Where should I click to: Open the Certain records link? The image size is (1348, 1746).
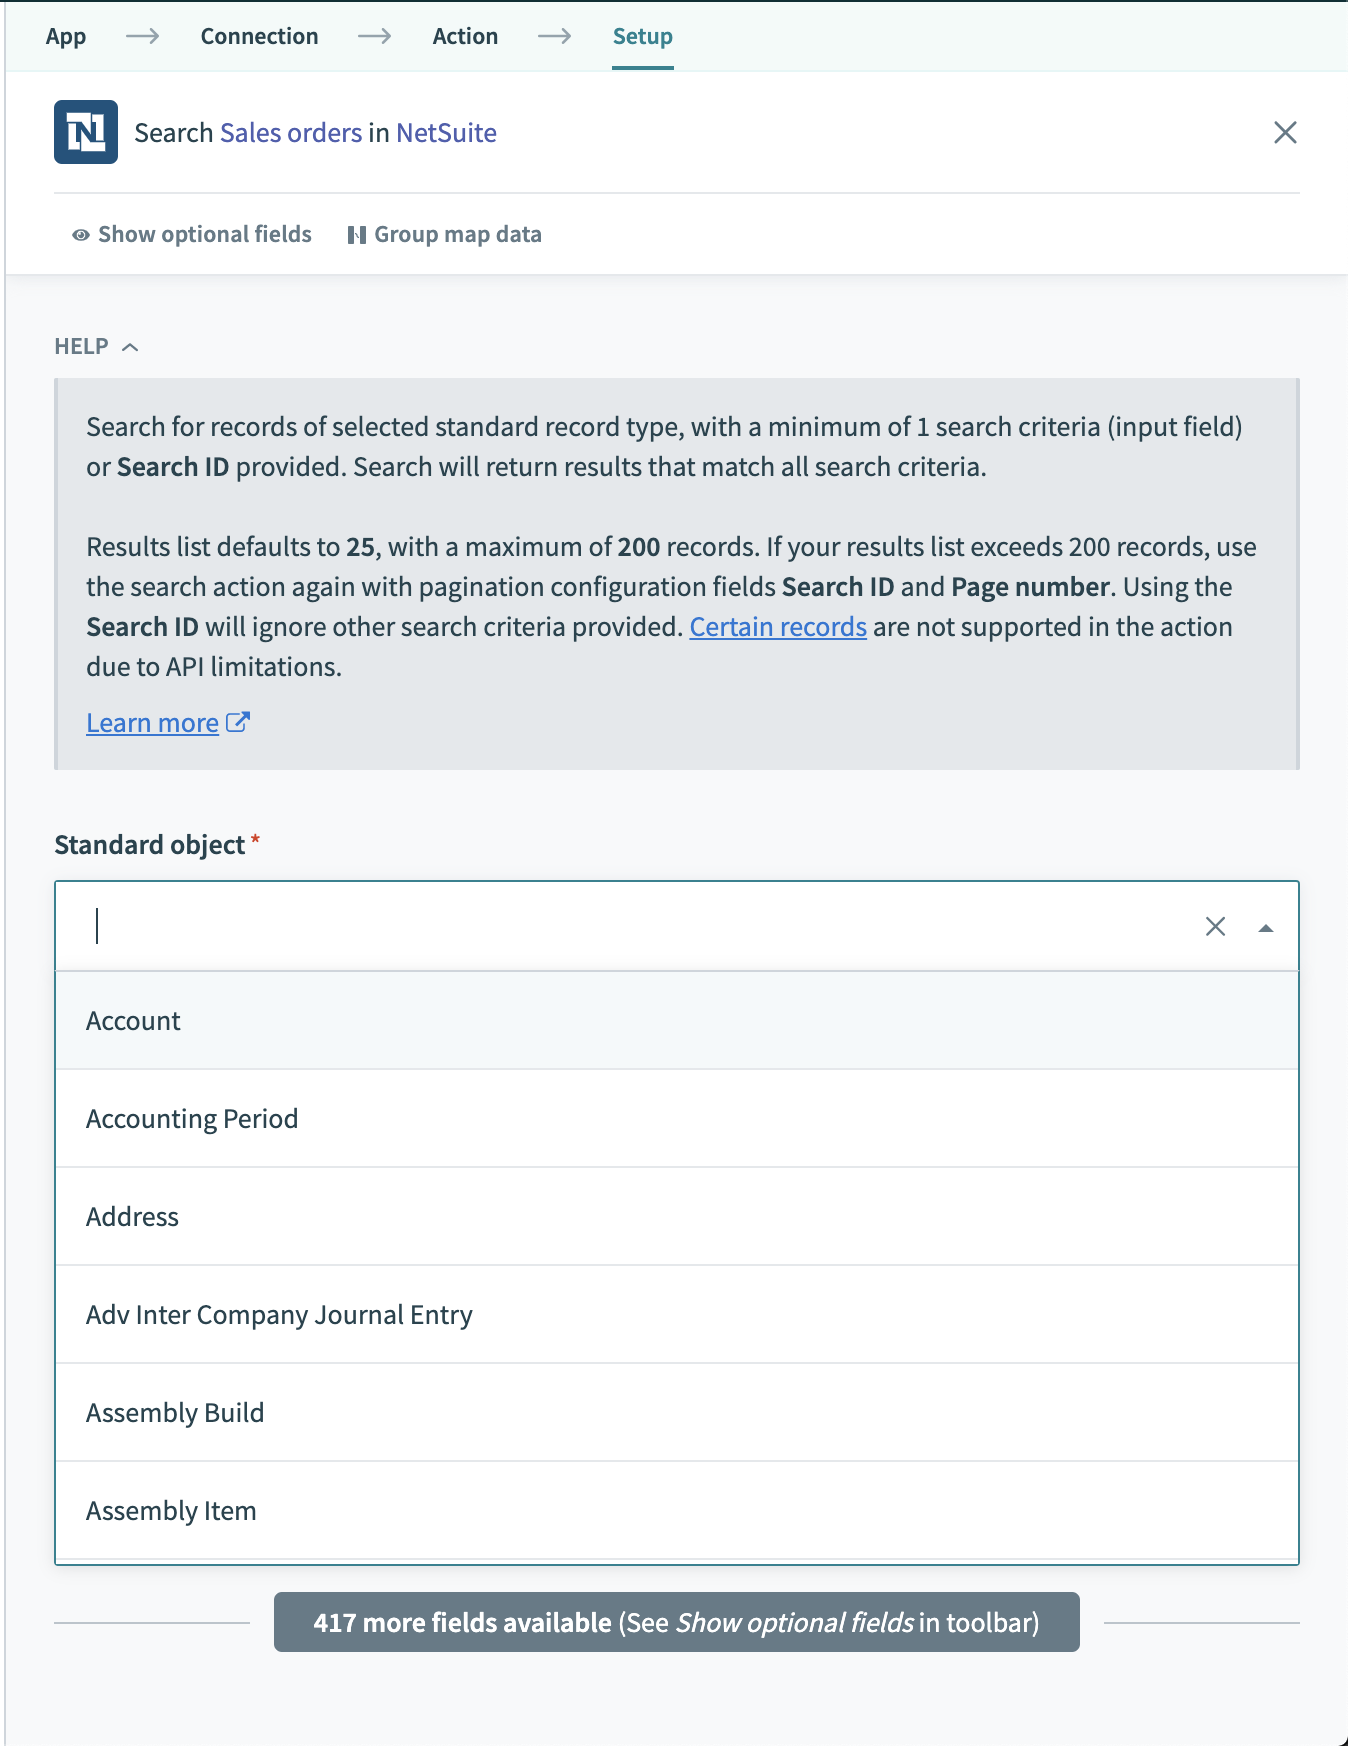[778, 626]
